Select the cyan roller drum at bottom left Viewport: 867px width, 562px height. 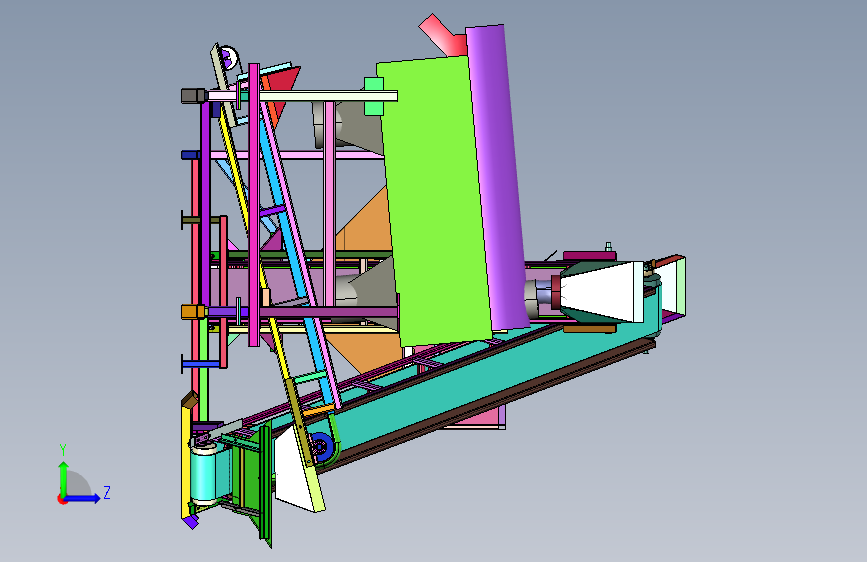click(x=205, y=476)
